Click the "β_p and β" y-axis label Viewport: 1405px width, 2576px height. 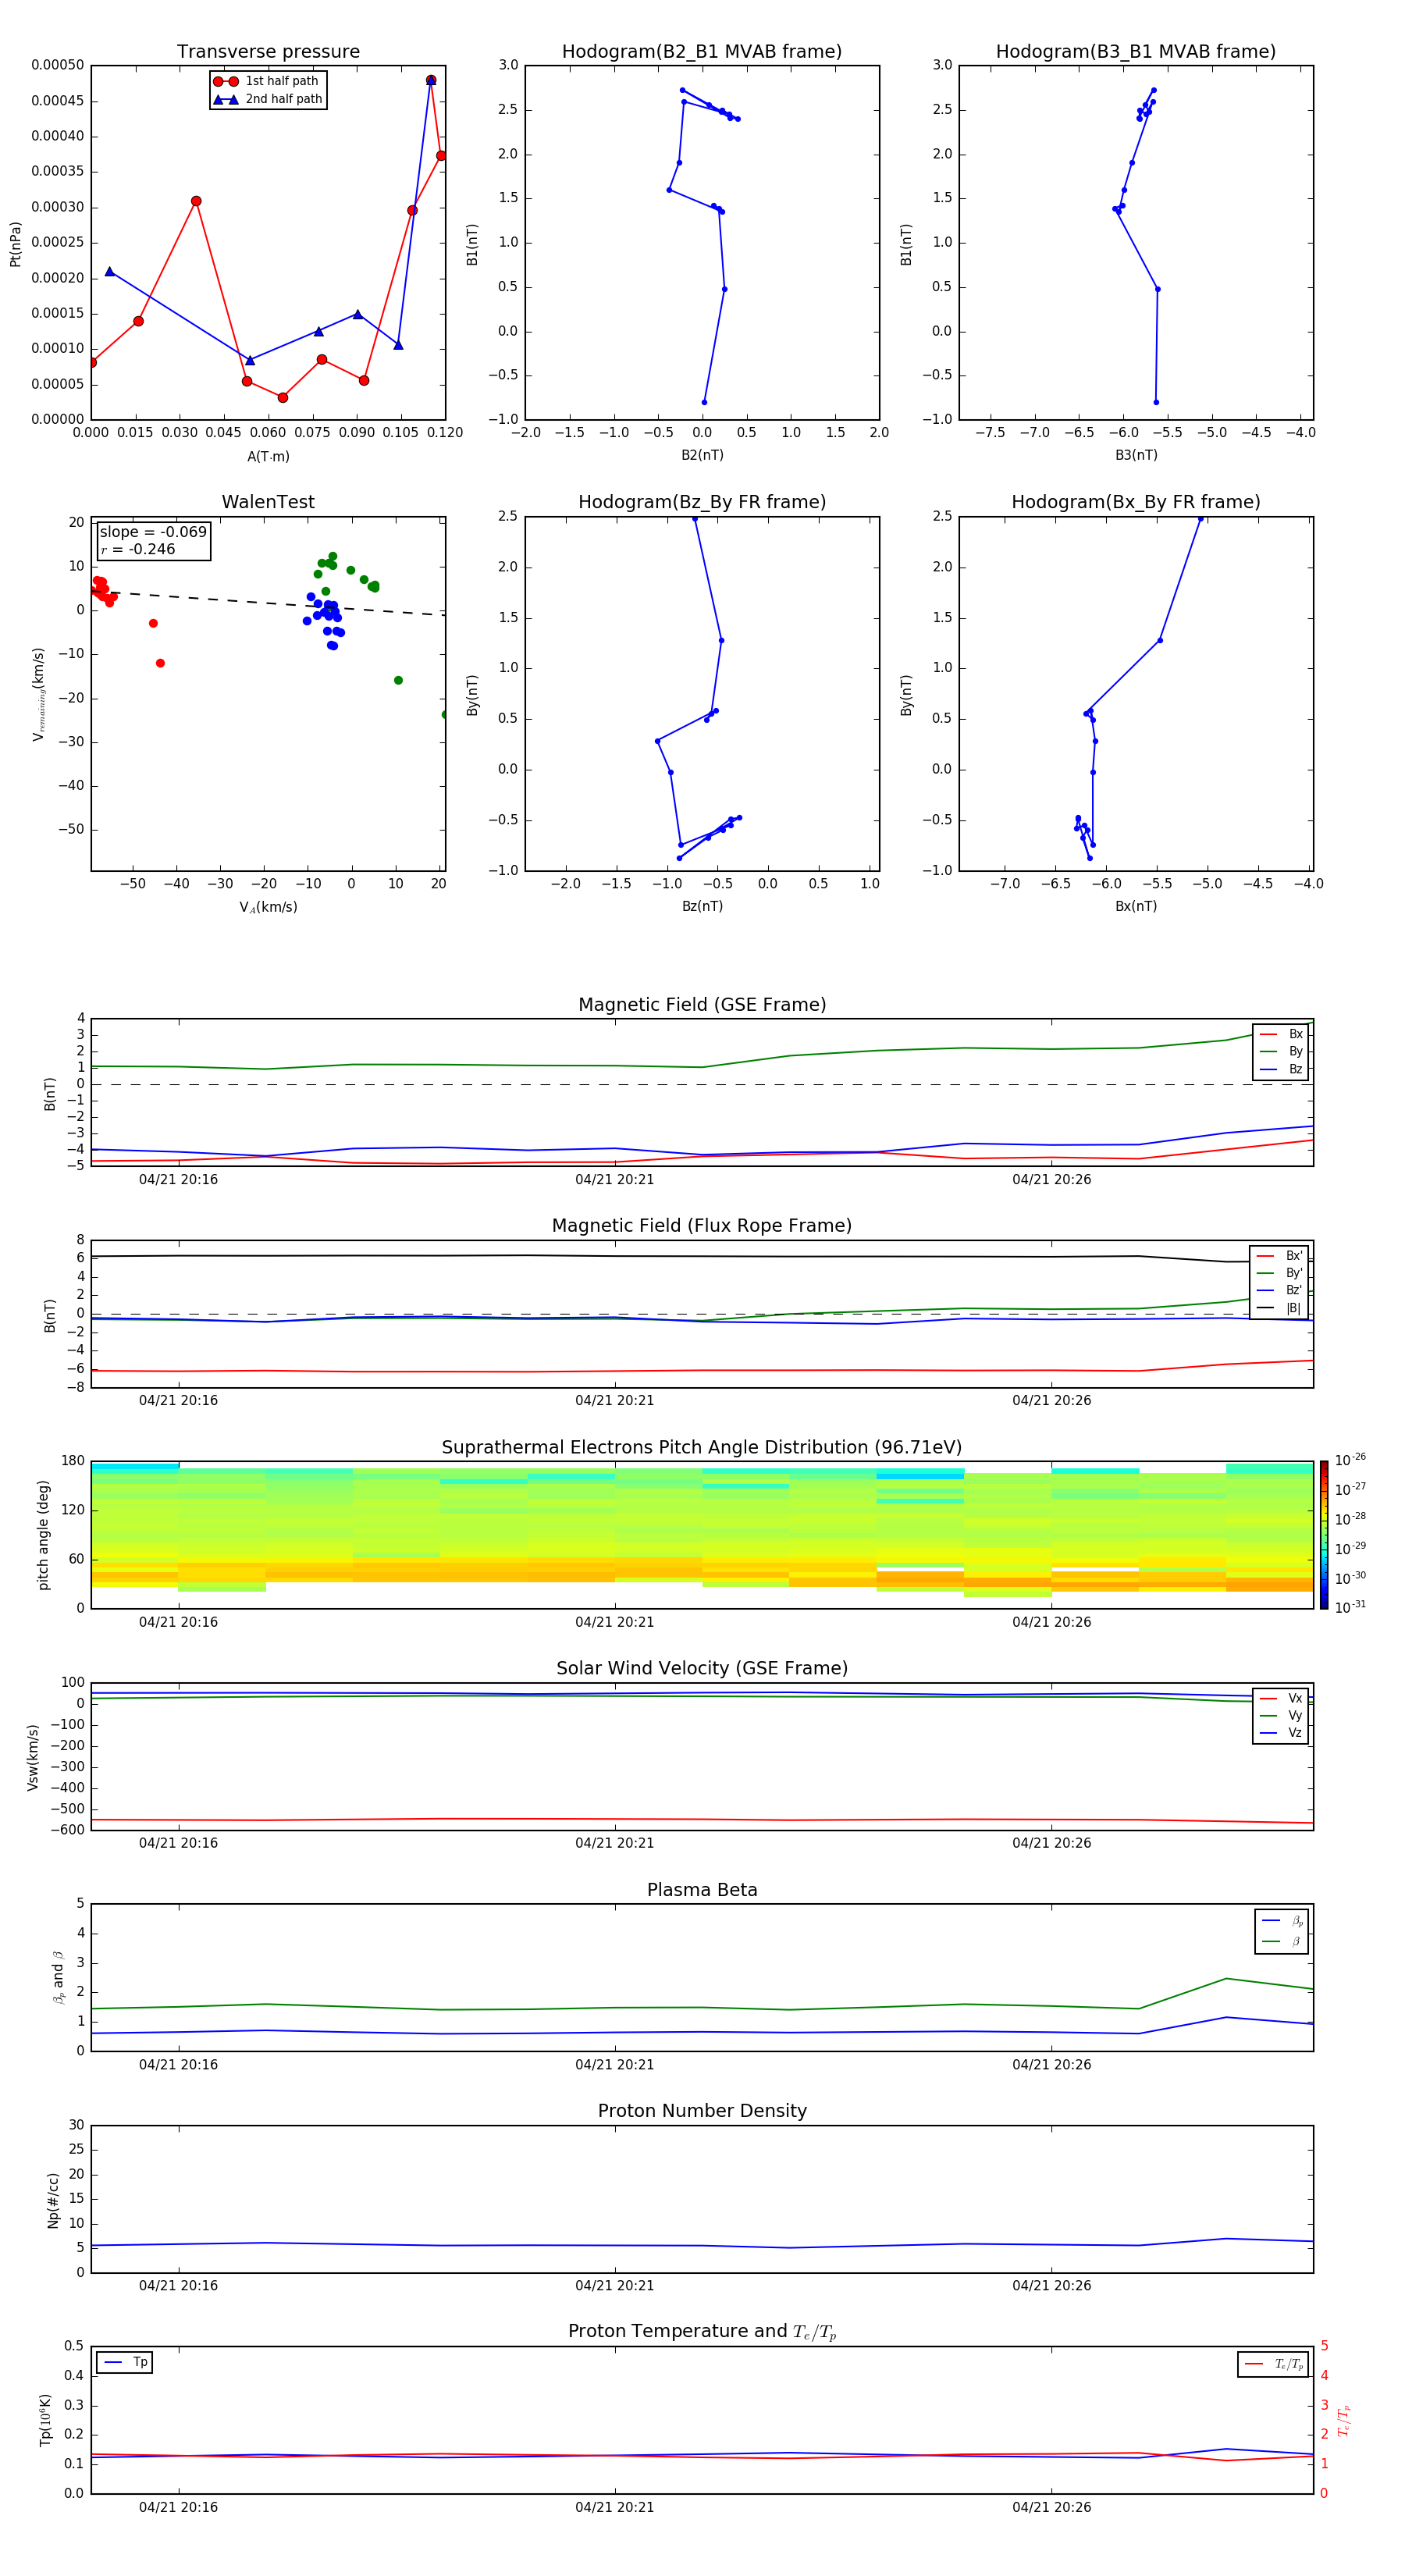(58, 1978)
